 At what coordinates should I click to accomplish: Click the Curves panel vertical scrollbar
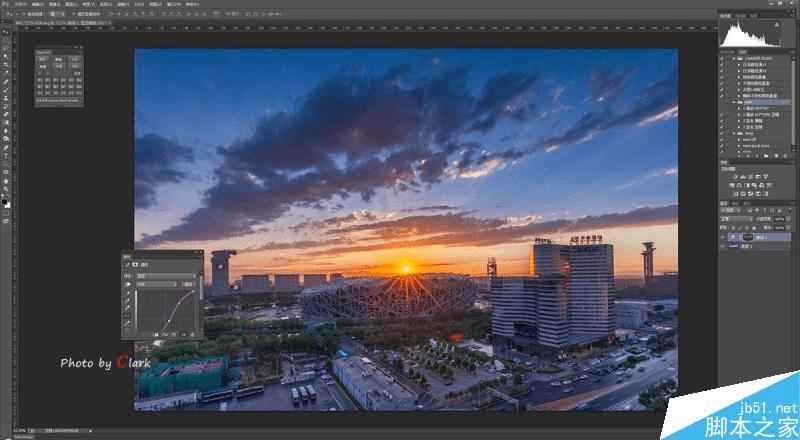(202, 286)
